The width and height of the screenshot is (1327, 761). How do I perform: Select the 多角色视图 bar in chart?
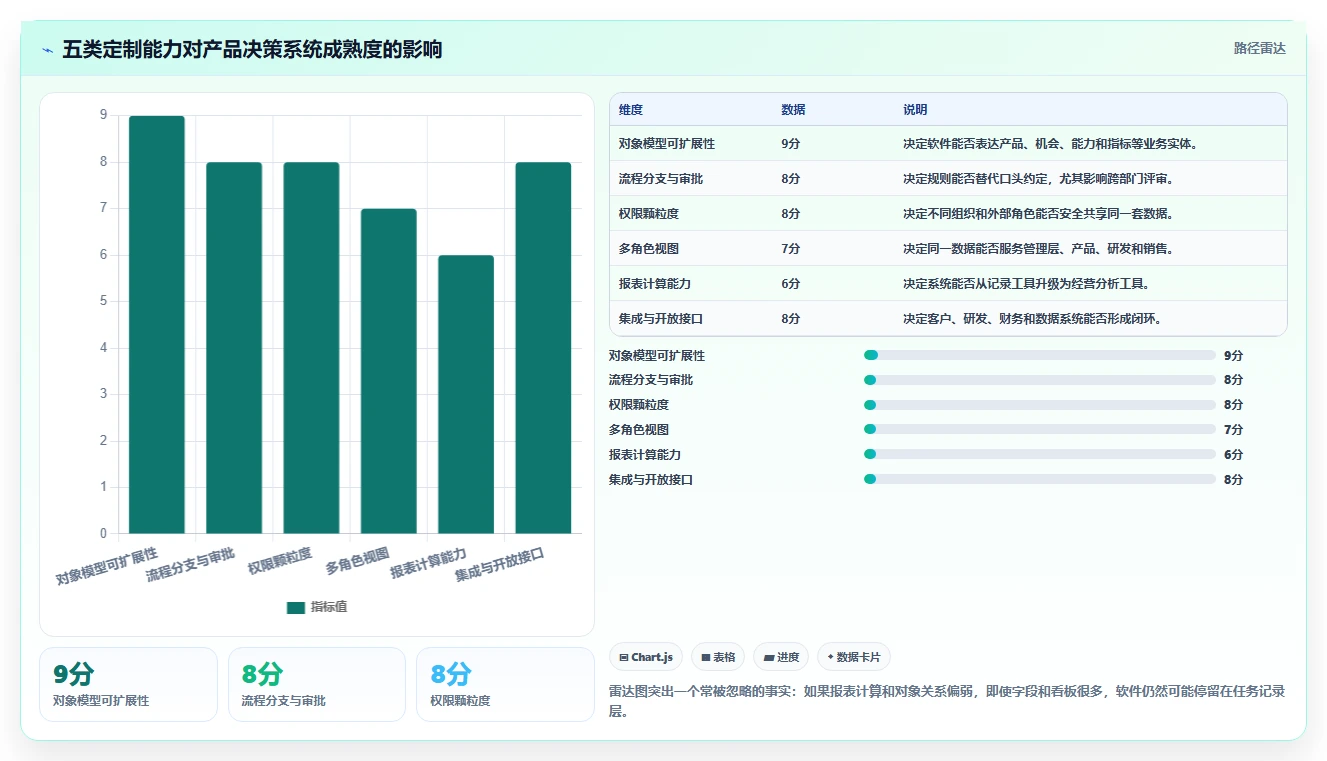(x=389, y=370)
